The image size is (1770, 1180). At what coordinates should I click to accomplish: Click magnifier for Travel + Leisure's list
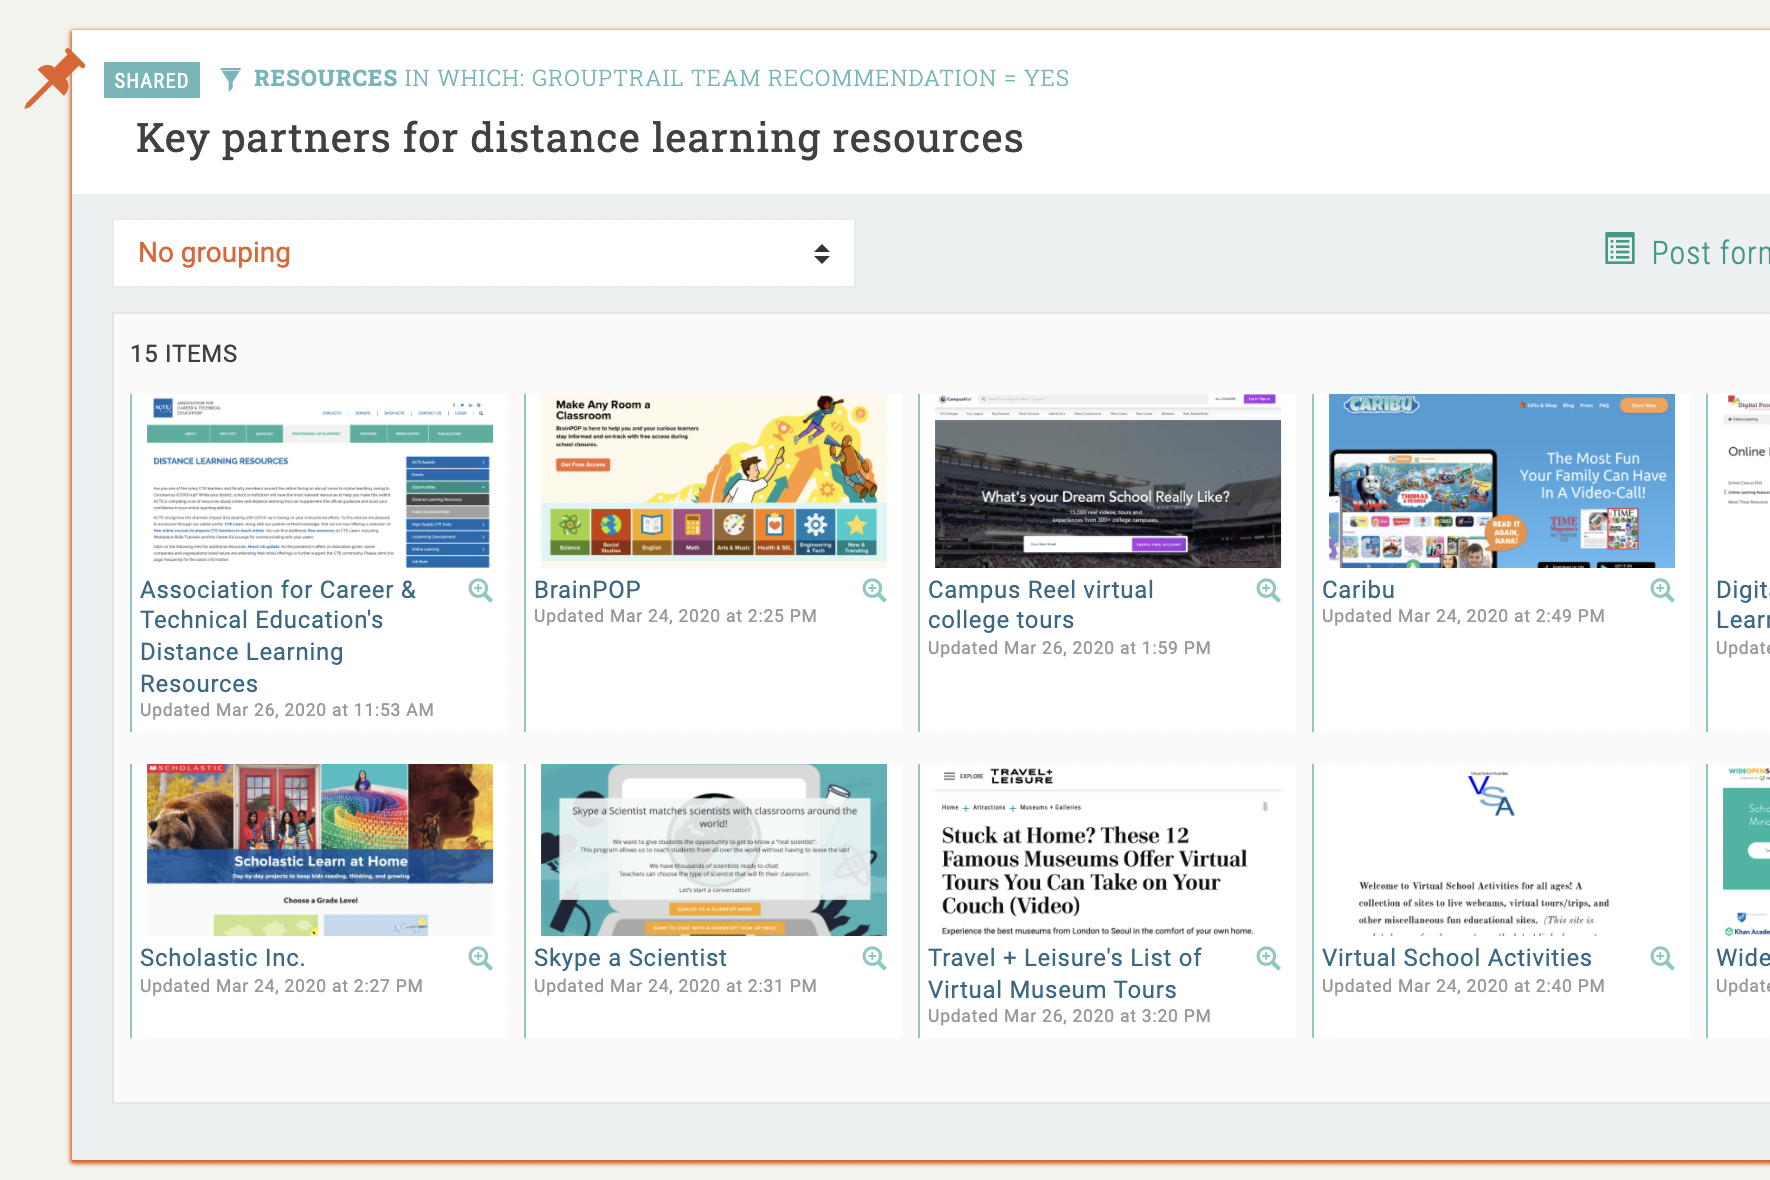point(1268,959)
